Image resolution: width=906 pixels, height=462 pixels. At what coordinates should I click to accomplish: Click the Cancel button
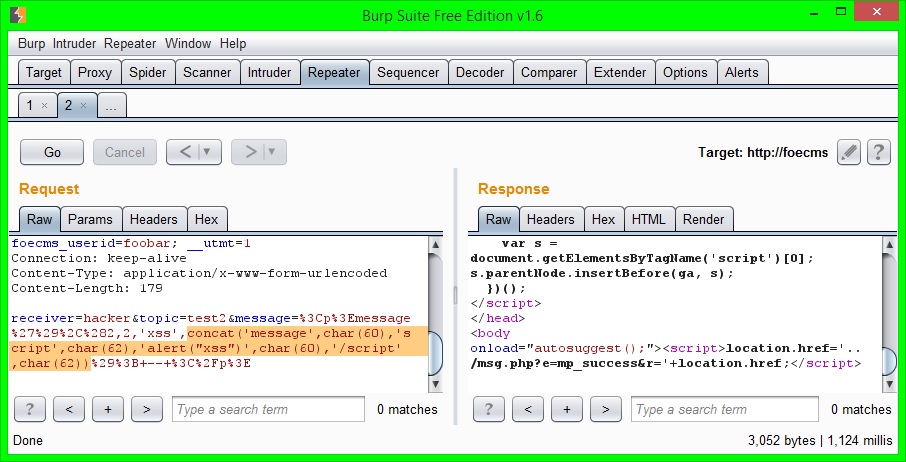pos(125,152)
